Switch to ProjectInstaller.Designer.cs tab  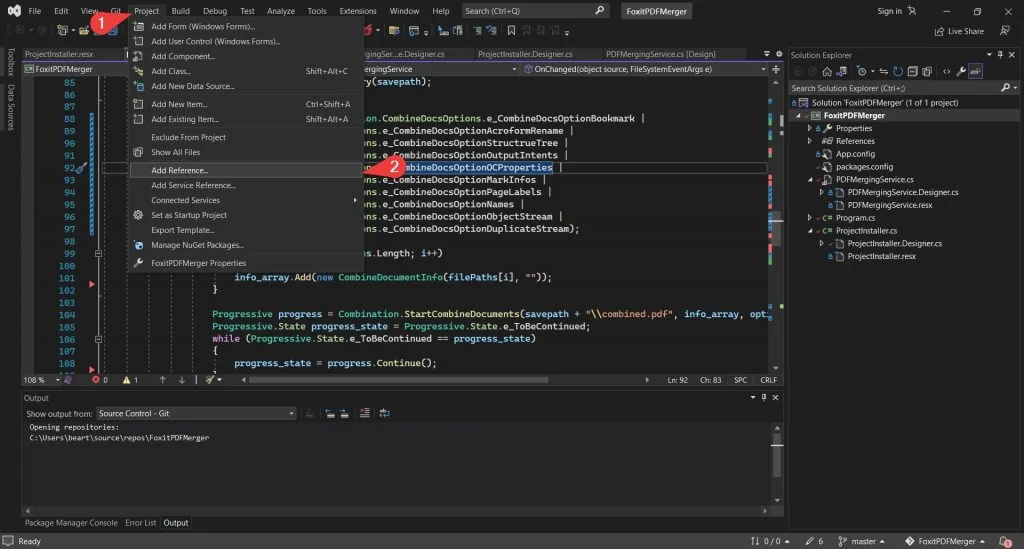pyautogui.click(x=525, y=54)
